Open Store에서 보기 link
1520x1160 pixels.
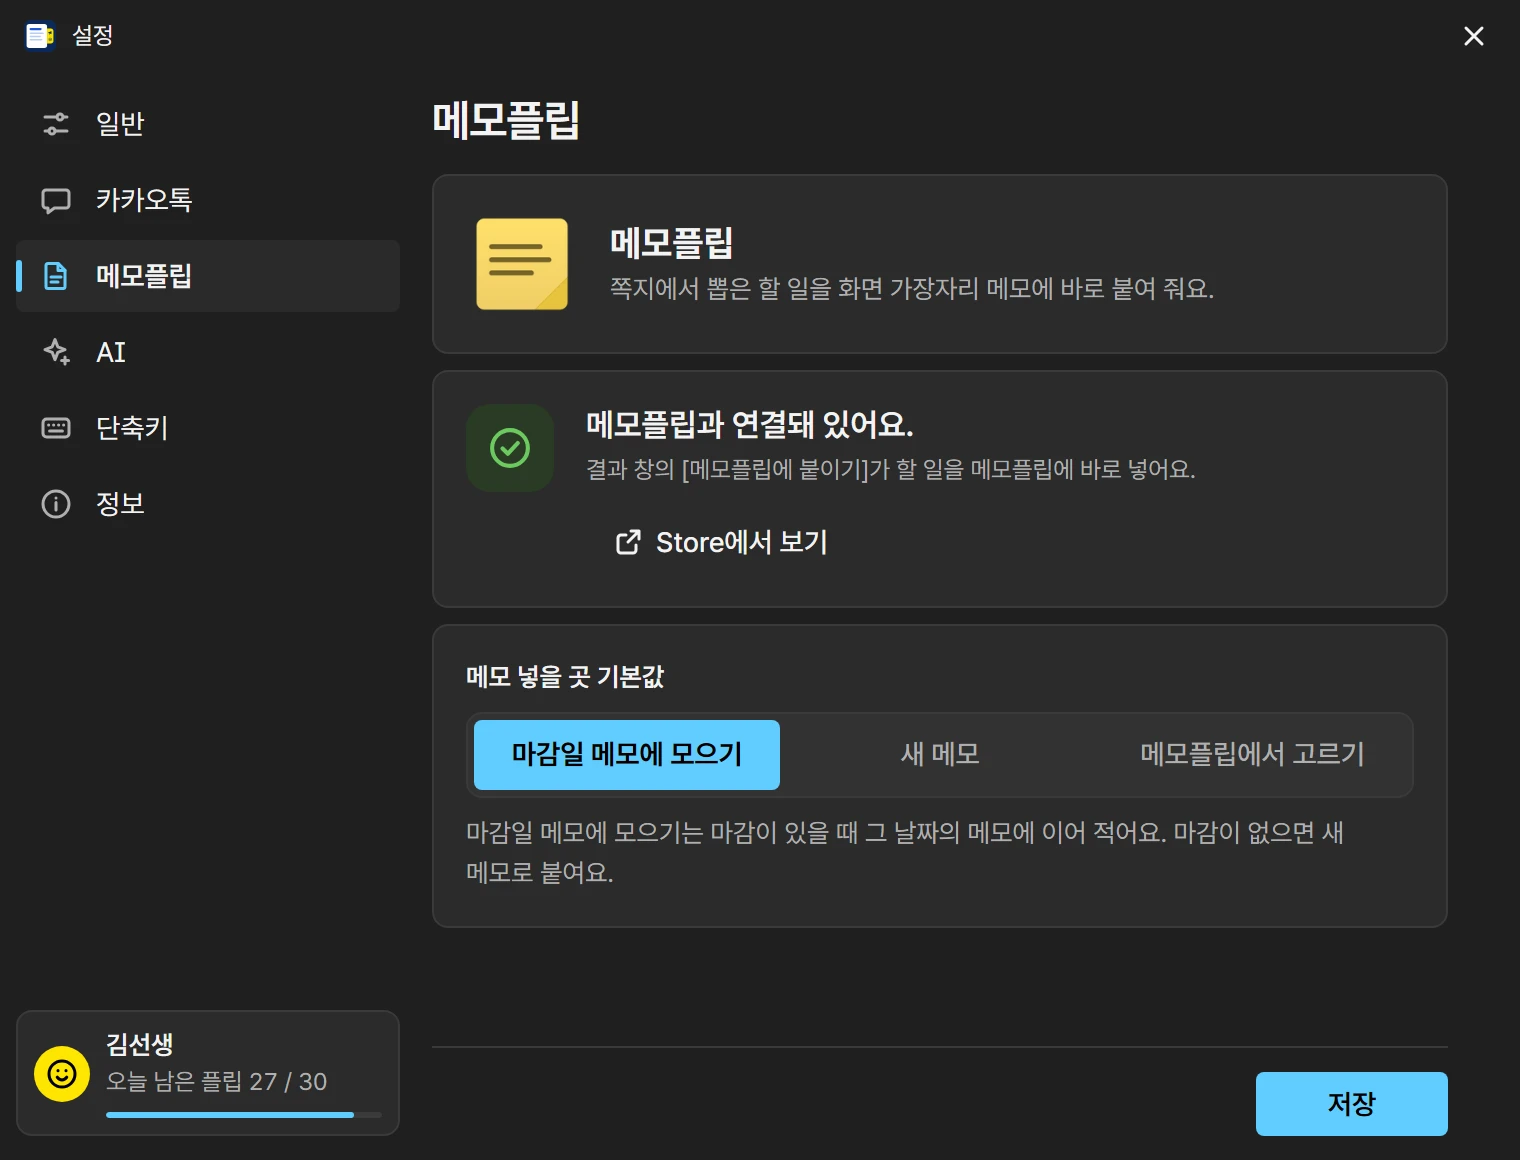tap(722, 542)
